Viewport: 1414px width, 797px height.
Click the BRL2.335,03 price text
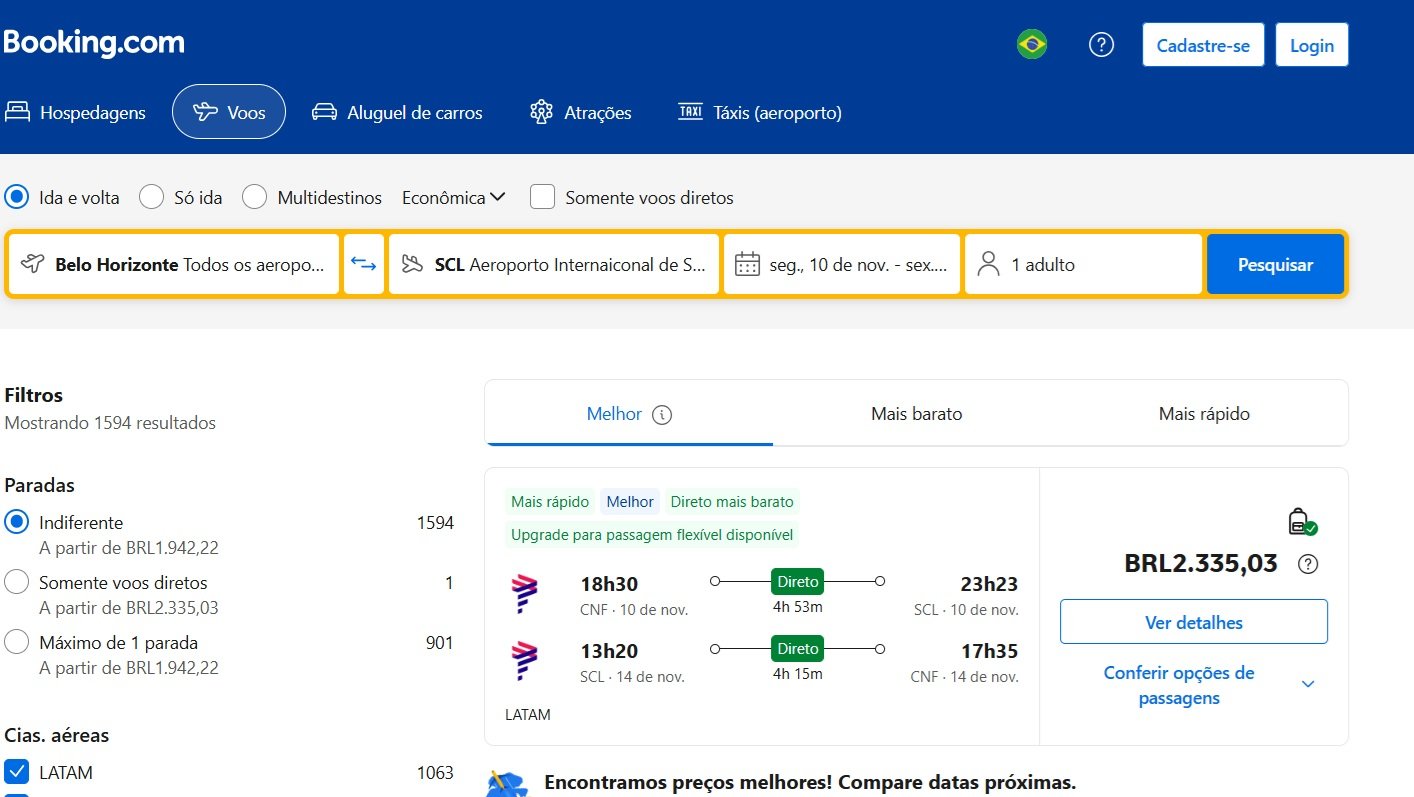(1201, 564)
